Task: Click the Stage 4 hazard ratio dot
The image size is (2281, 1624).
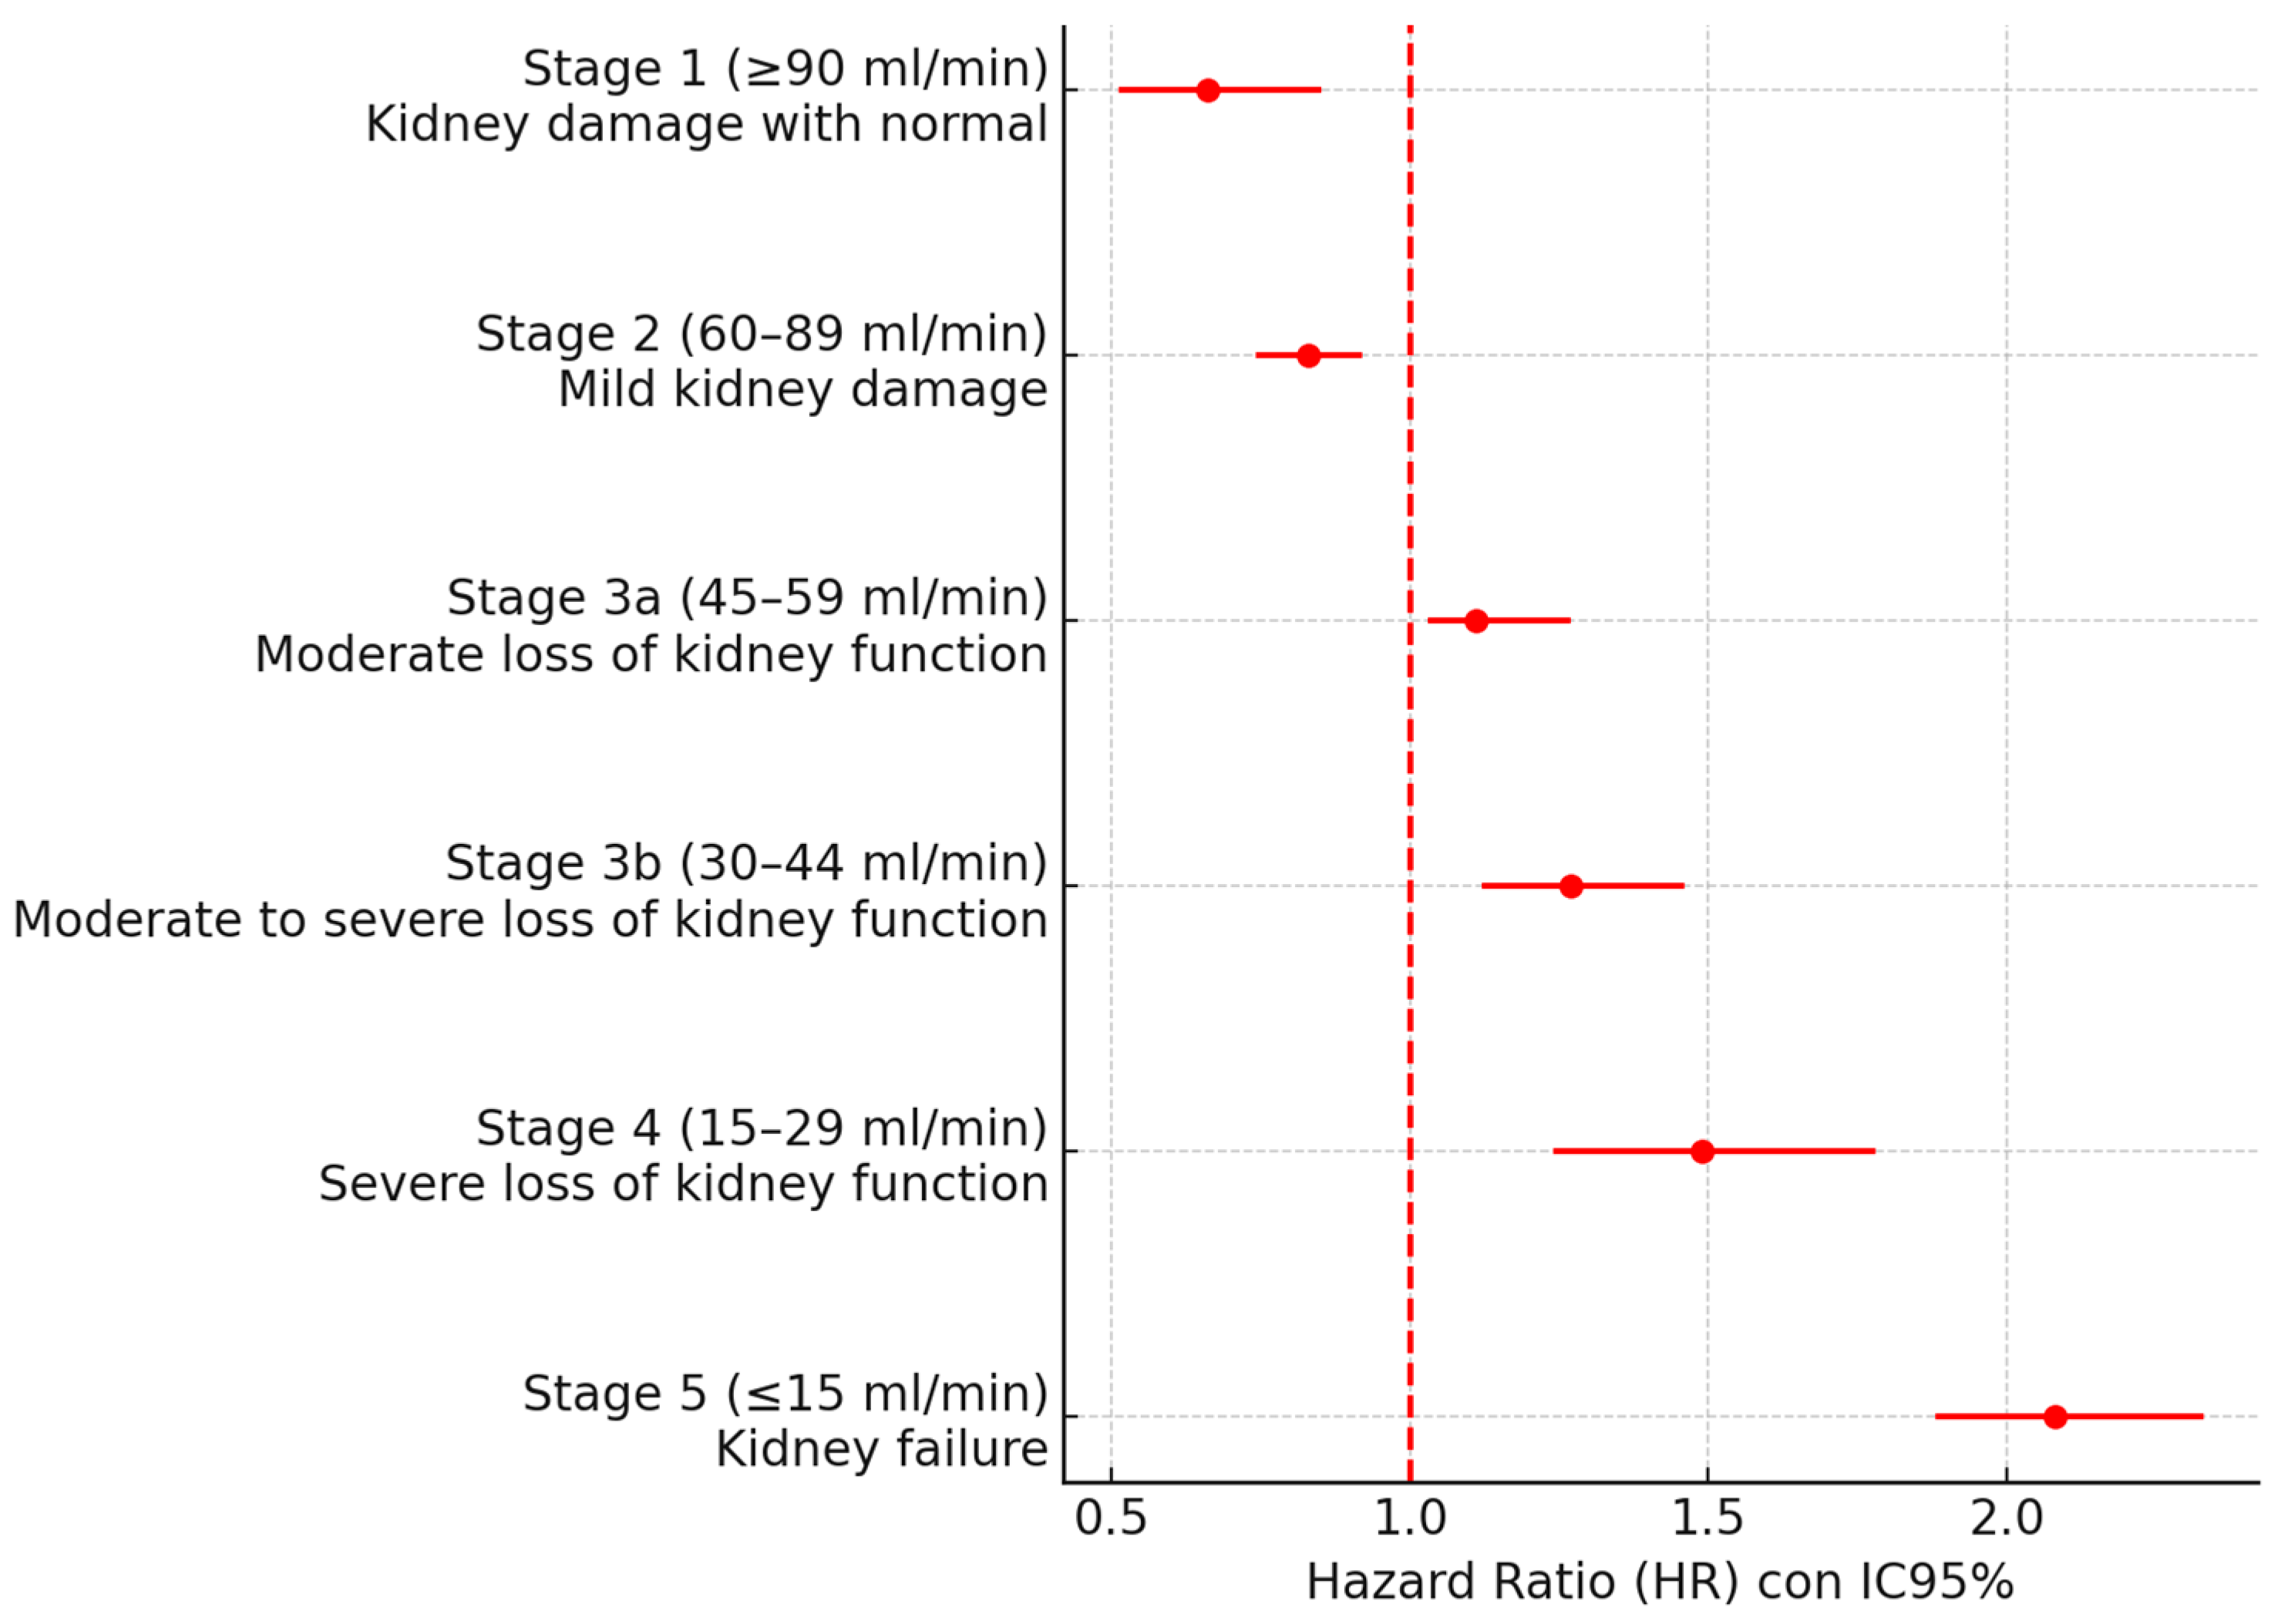Action: pos(1702,1151)
